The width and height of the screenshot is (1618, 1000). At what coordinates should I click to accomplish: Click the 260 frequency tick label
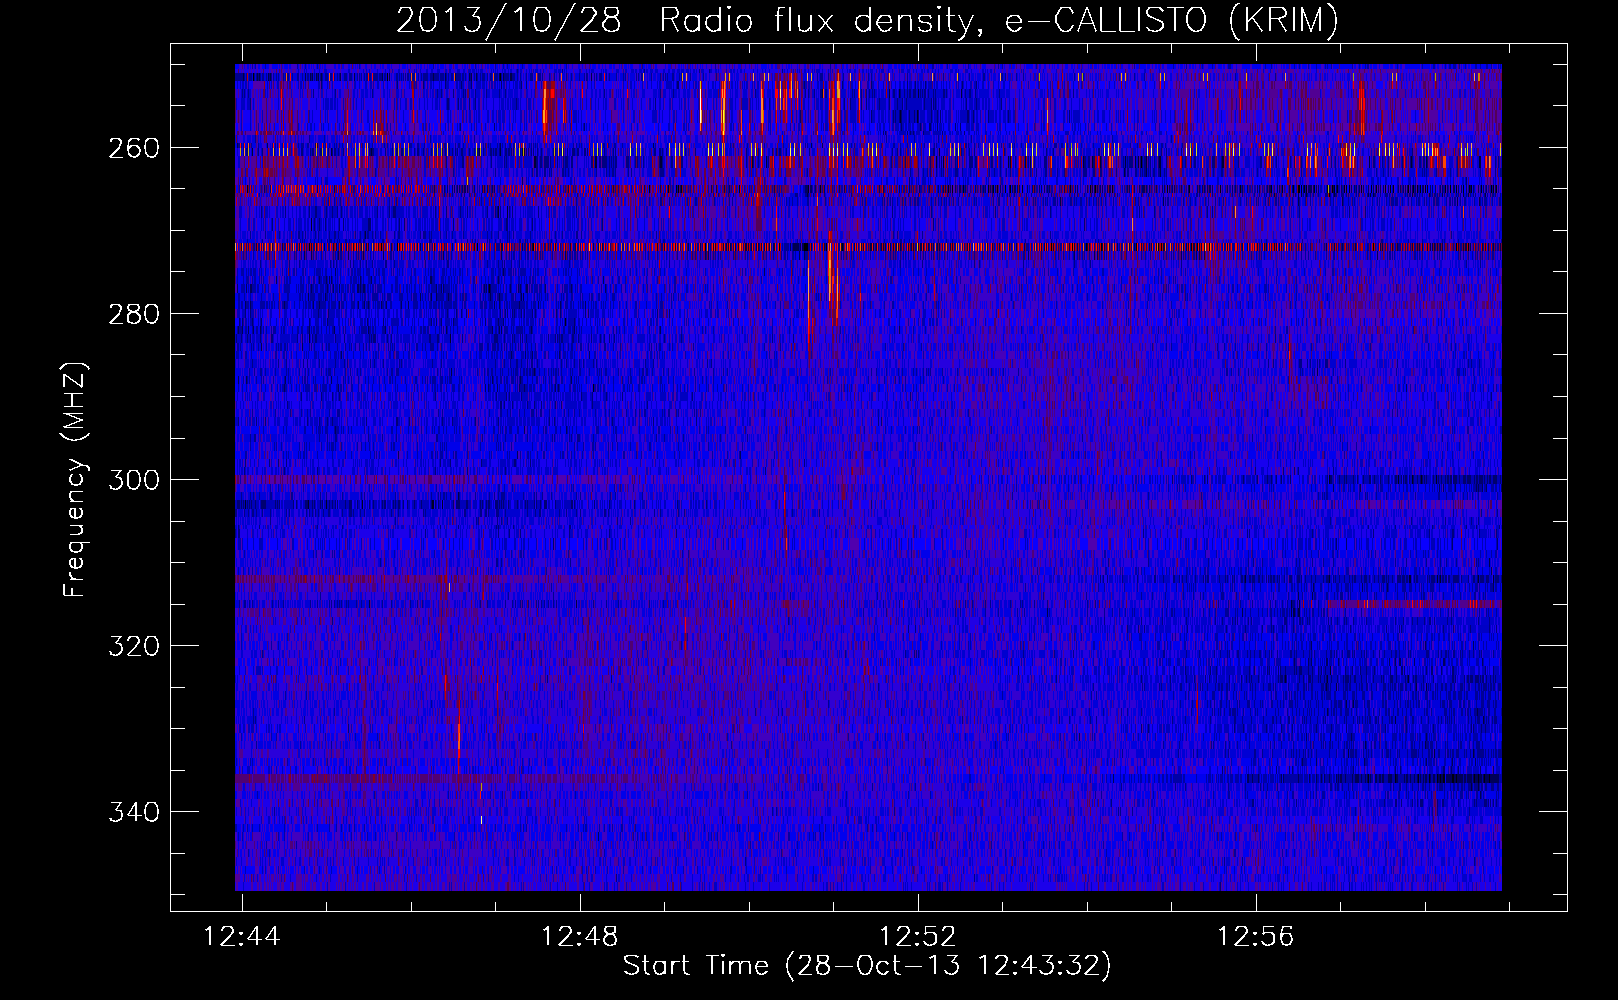(133, 148)
